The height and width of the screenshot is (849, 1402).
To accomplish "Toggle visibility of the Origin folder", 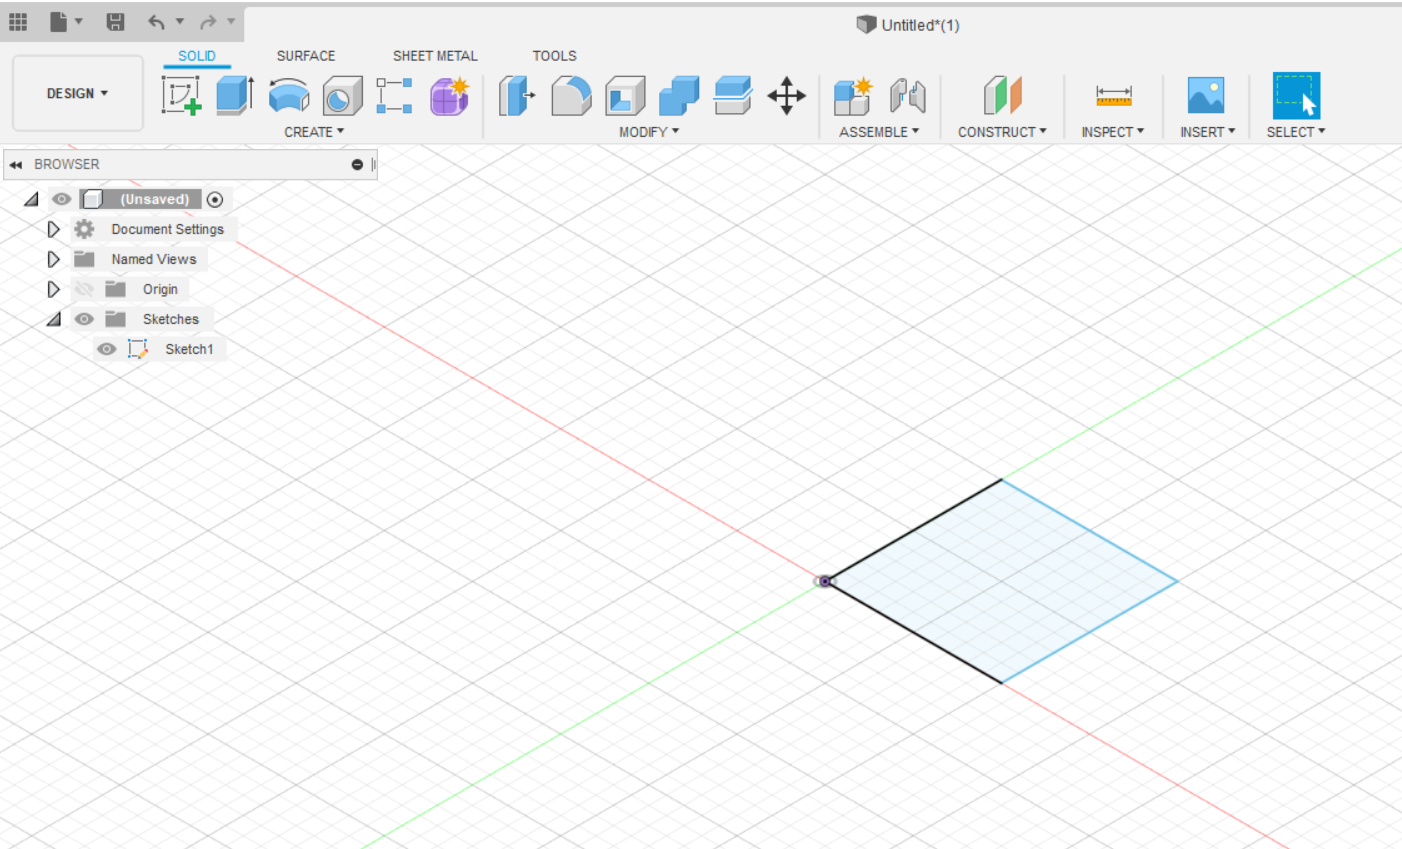I will [84, 289].
